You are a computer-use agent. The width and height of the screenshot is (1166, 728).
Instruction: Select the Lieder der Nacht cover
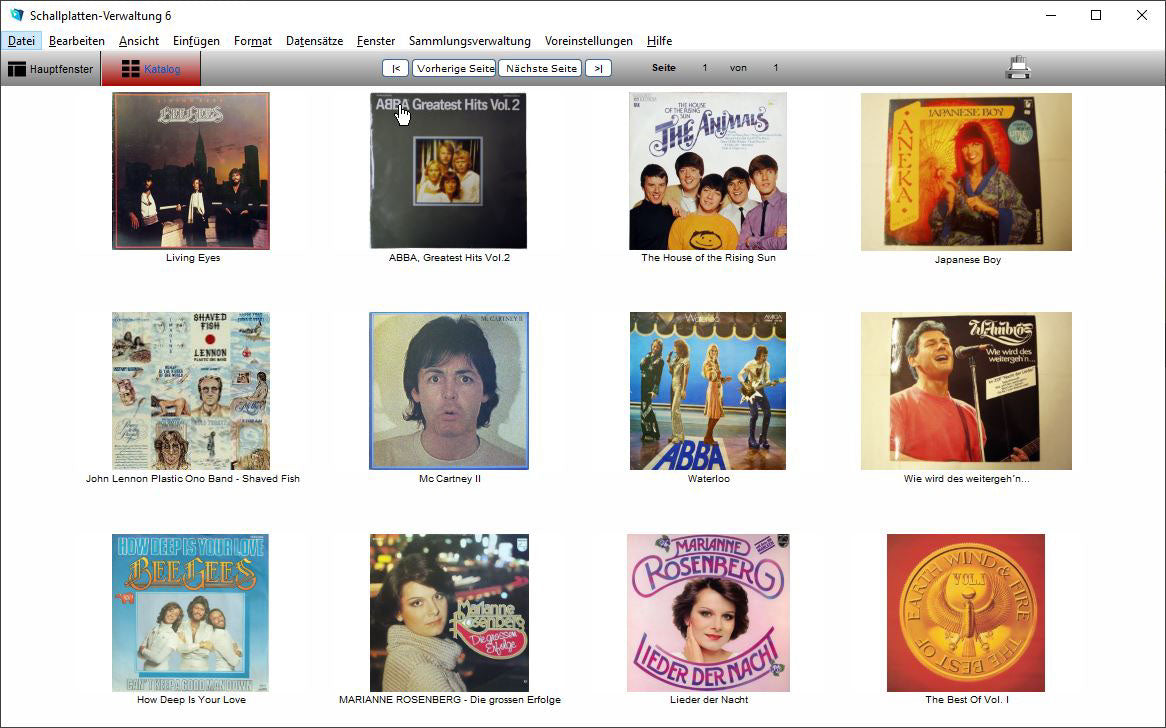708,612
